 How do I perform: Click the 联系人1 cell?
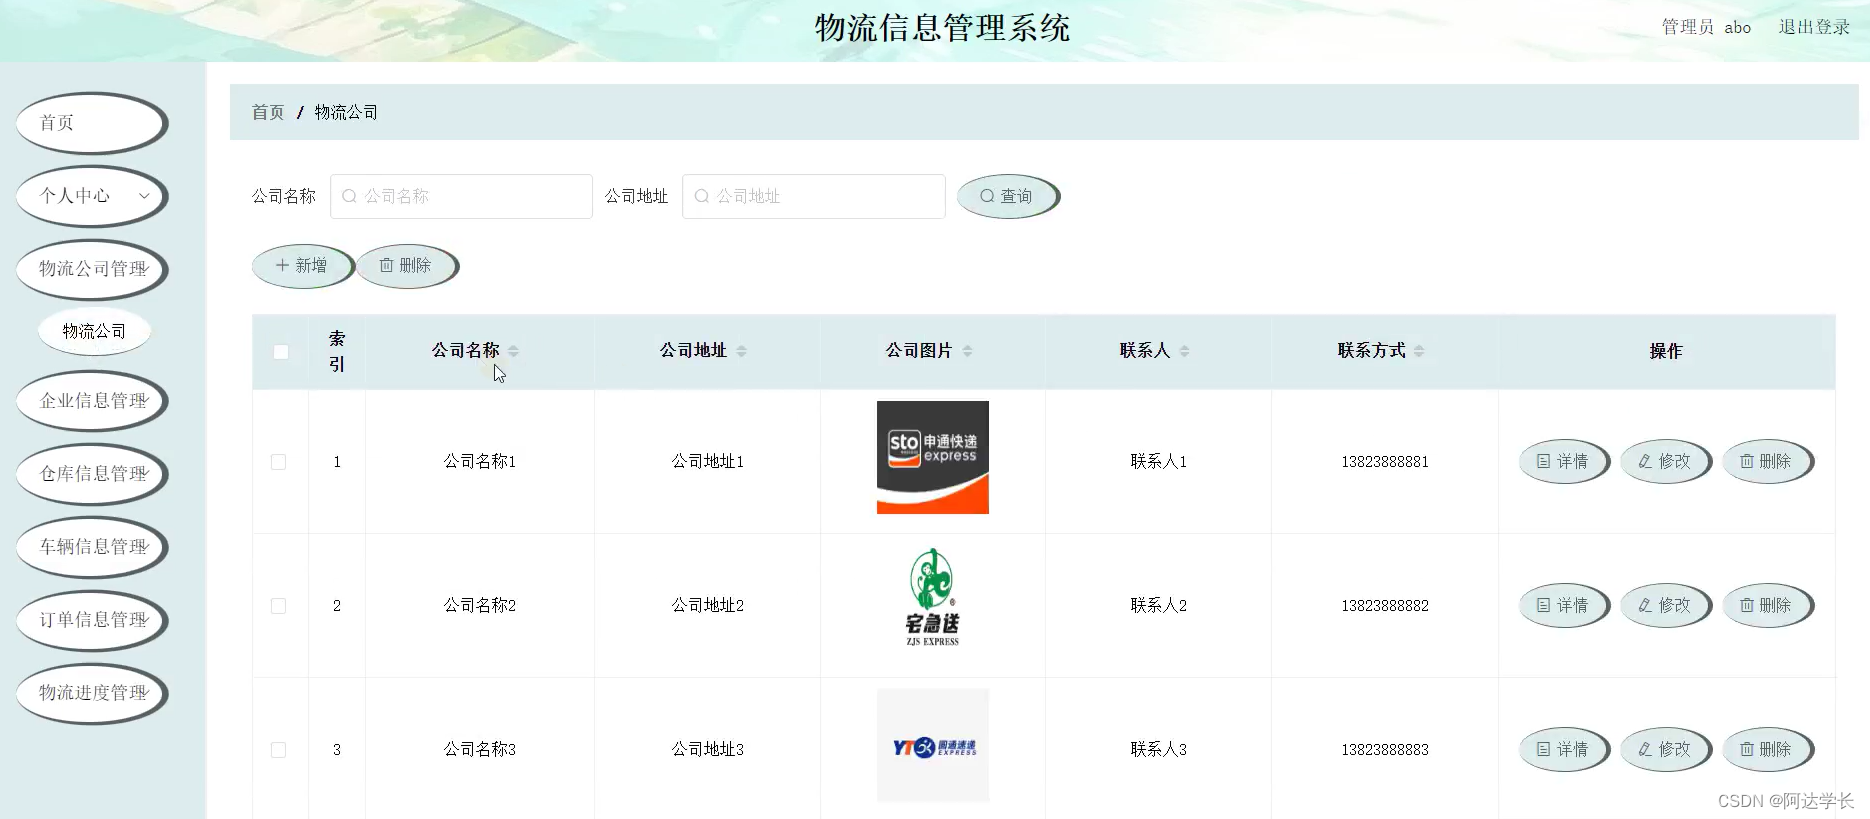click(x=1159, y=462)
